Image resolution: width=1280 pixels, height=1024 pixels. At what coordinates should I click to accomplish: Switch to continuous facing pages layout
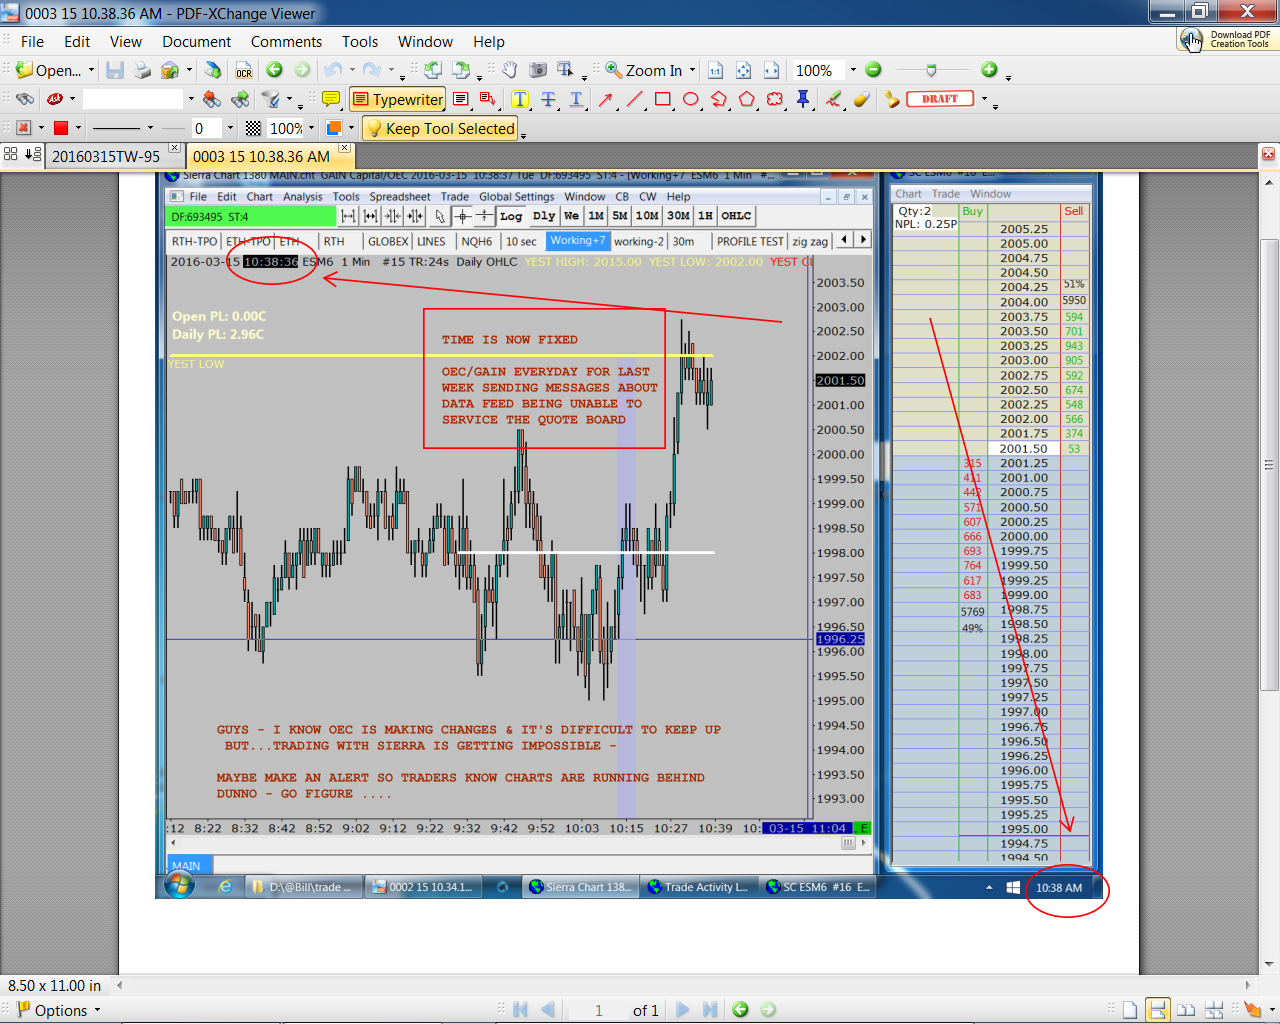[1214, 1010]
